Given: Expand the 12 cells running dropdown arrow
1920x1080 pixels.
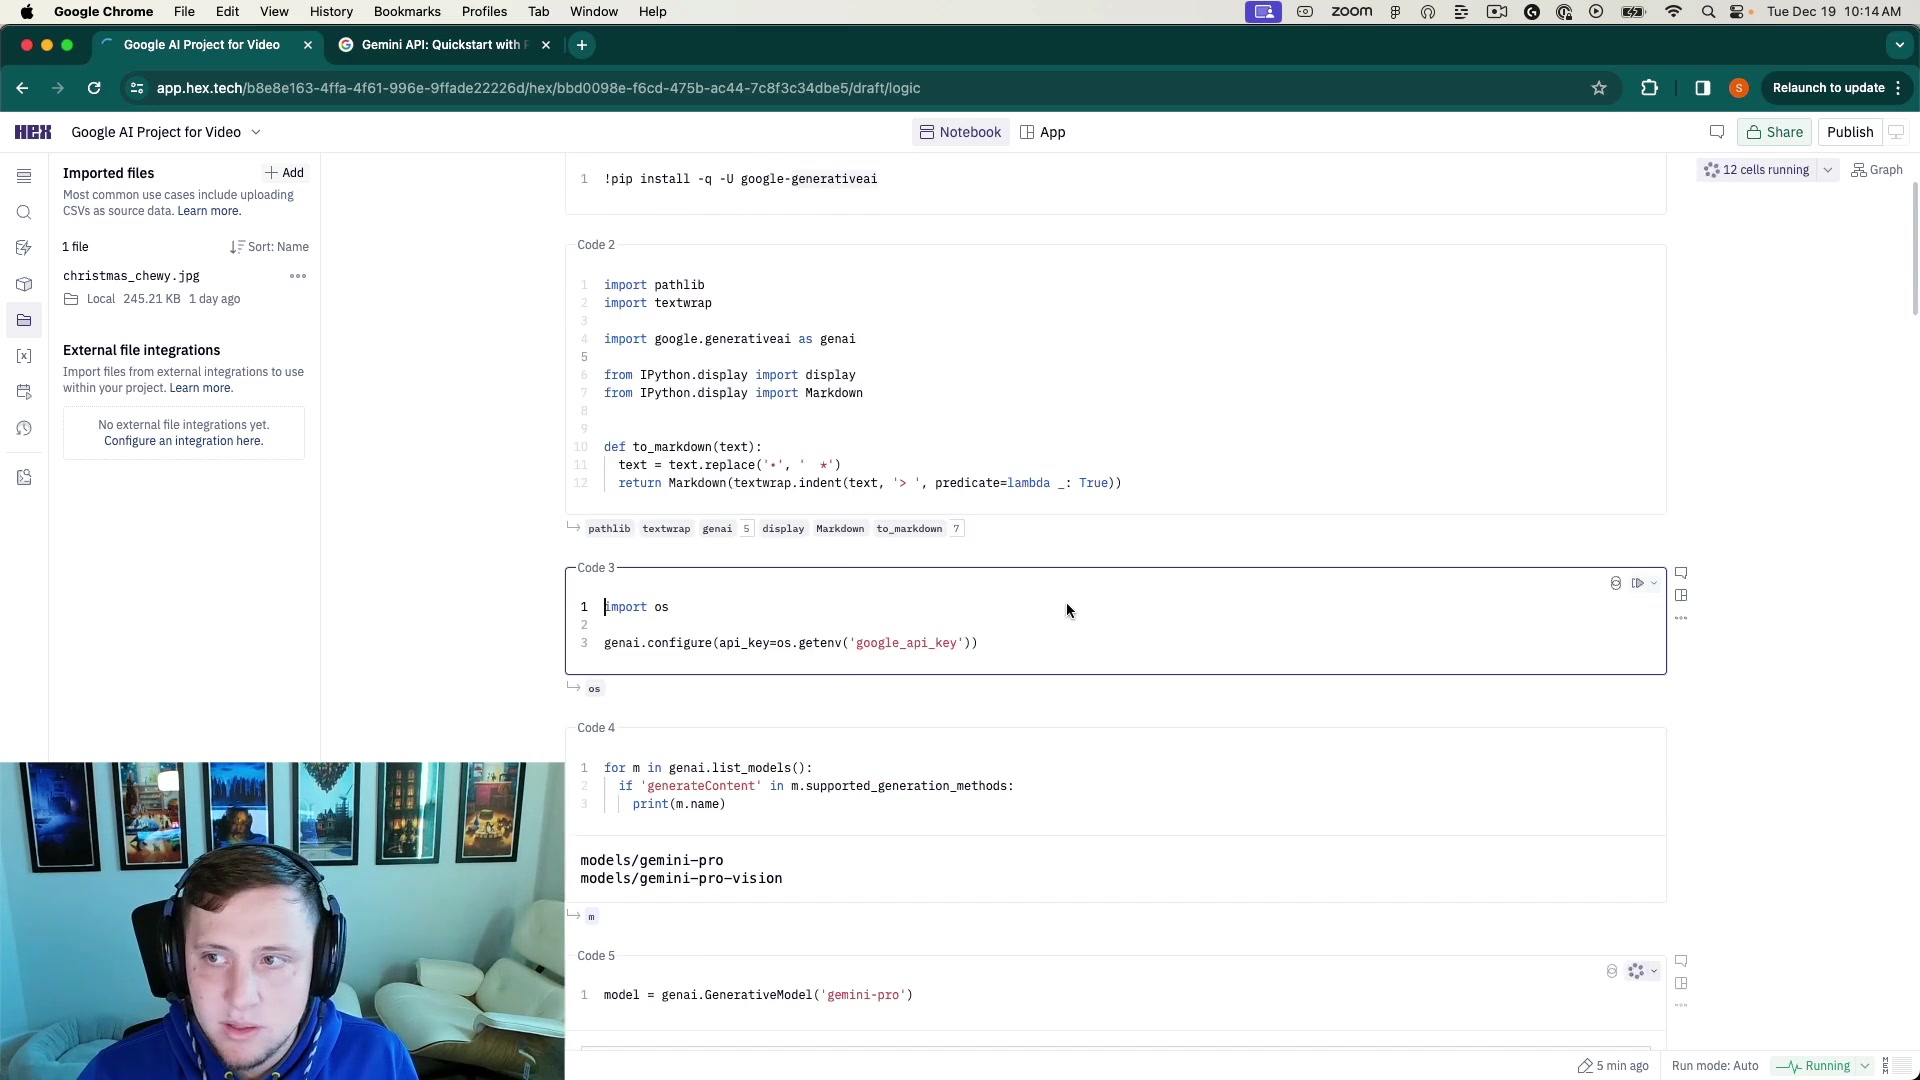Looking at the screenshot, I should 1828,170.
